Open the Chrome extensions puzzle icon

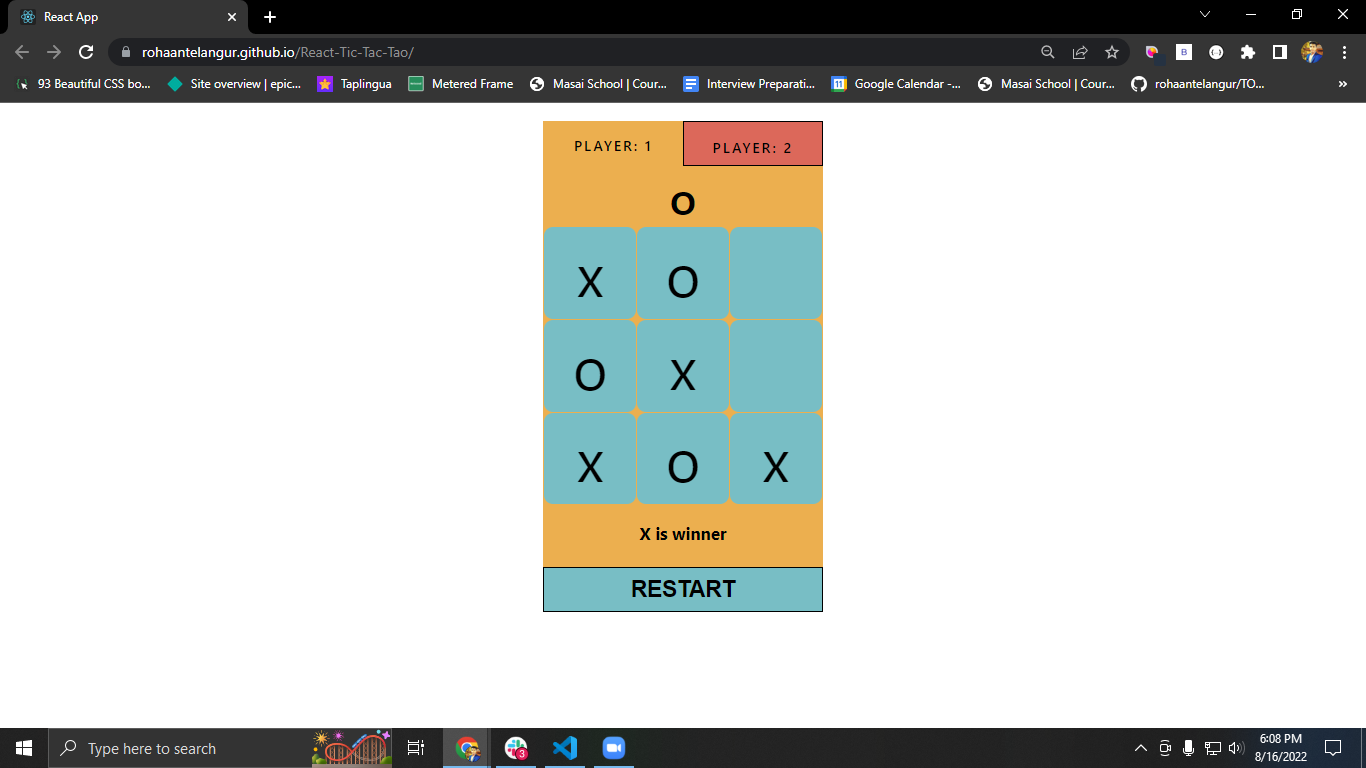click(1248, 51)
